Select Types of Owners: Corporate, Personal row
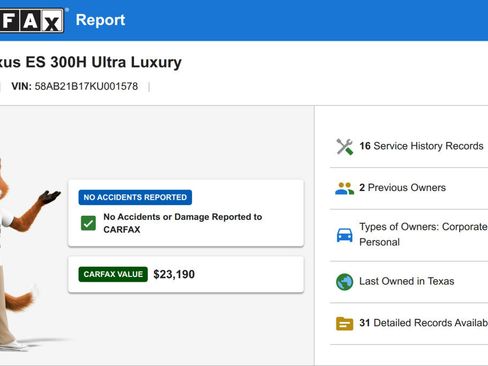This screenshot has width=488, height=366. click(x=409, y=235)
